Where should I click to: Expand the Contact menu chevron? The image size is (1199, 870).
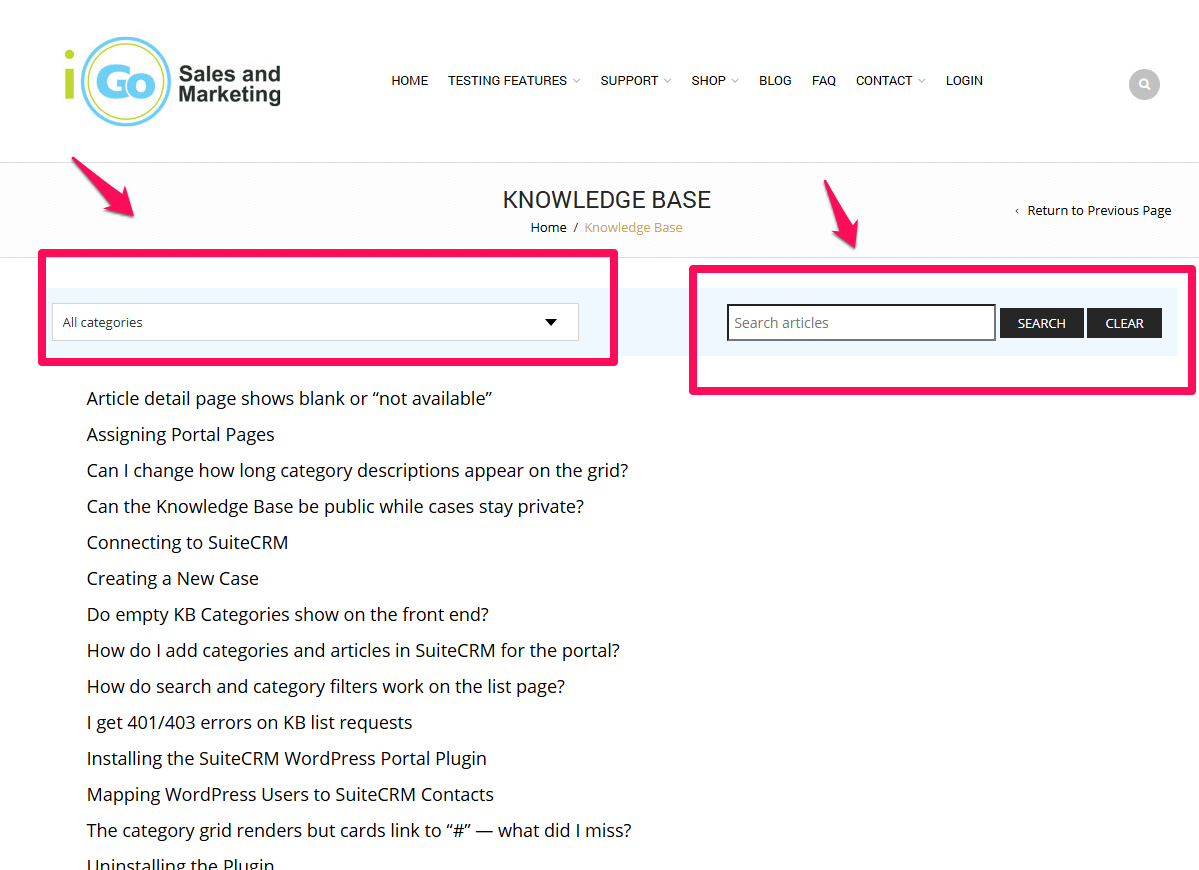(x=921, y=81)
